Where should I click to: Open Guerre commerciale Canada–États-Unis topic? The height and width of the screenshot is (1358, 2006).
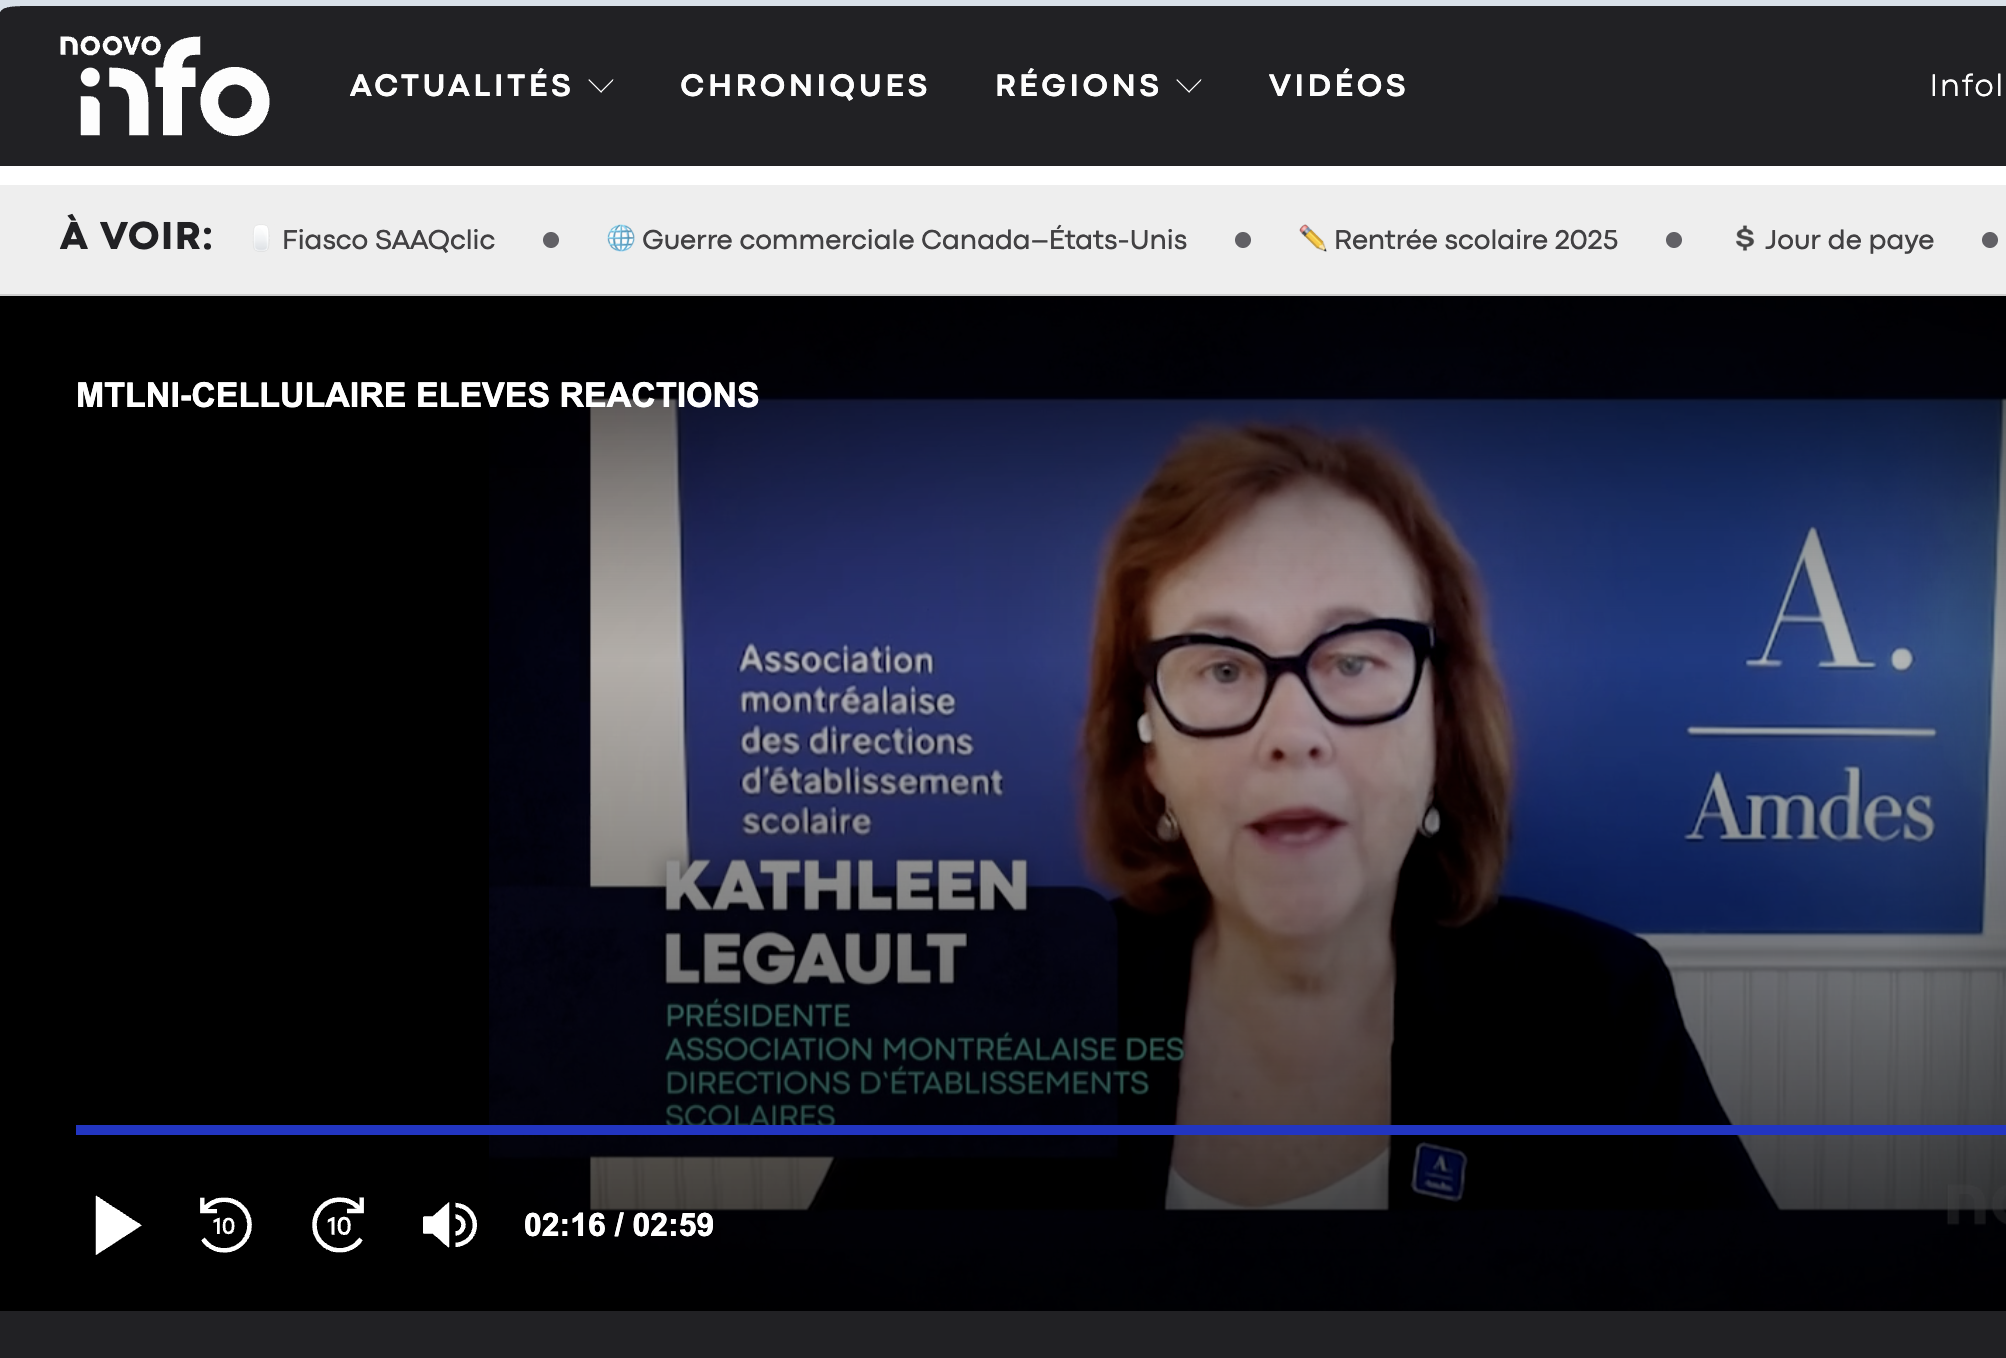[913, 239]
